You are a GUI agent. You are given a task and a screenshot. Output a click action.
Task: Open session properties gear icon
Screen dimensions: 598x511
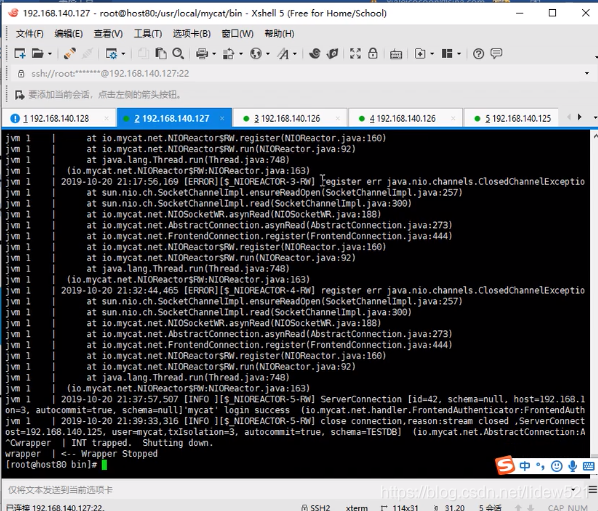coord(111,54)
